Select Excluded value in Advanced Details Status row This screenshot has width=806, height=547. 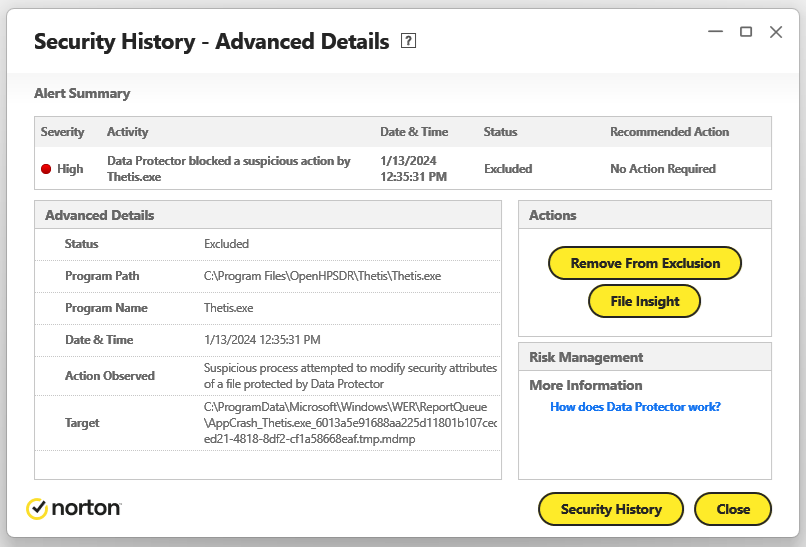click(226, 244)
